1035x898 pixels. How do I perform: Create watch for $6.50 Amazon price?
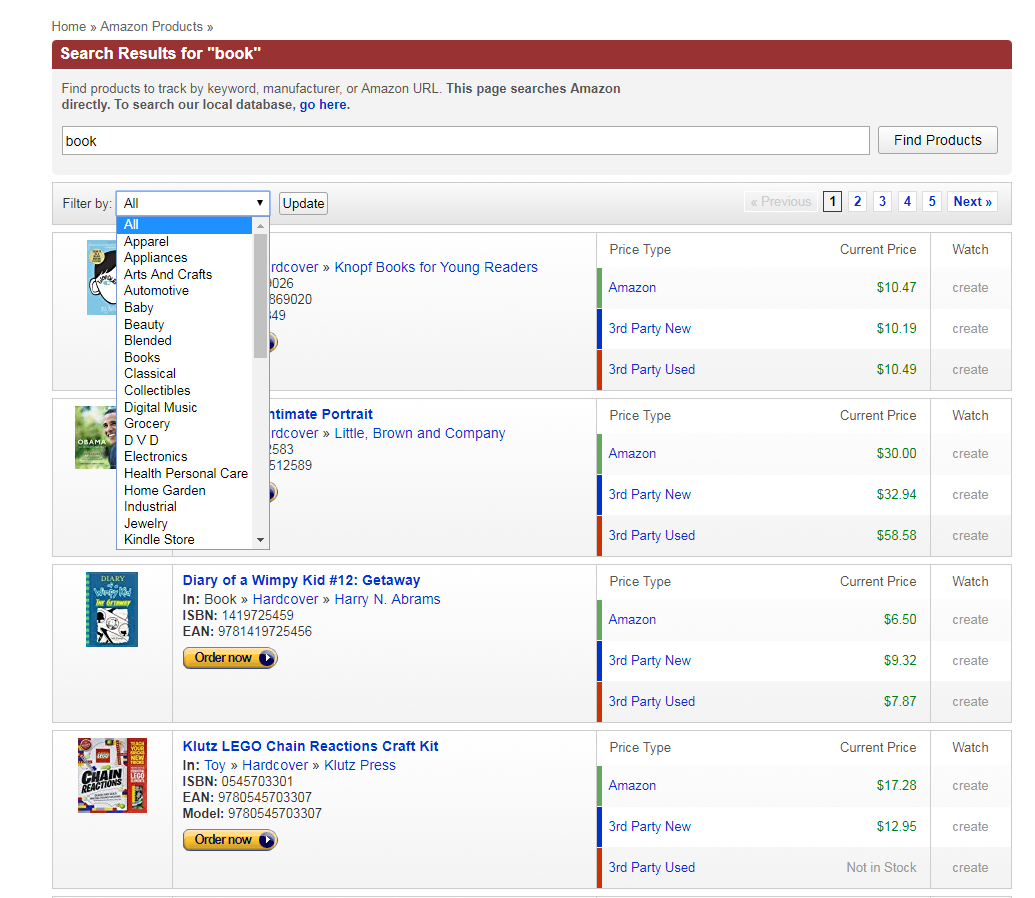coord(970,620)
